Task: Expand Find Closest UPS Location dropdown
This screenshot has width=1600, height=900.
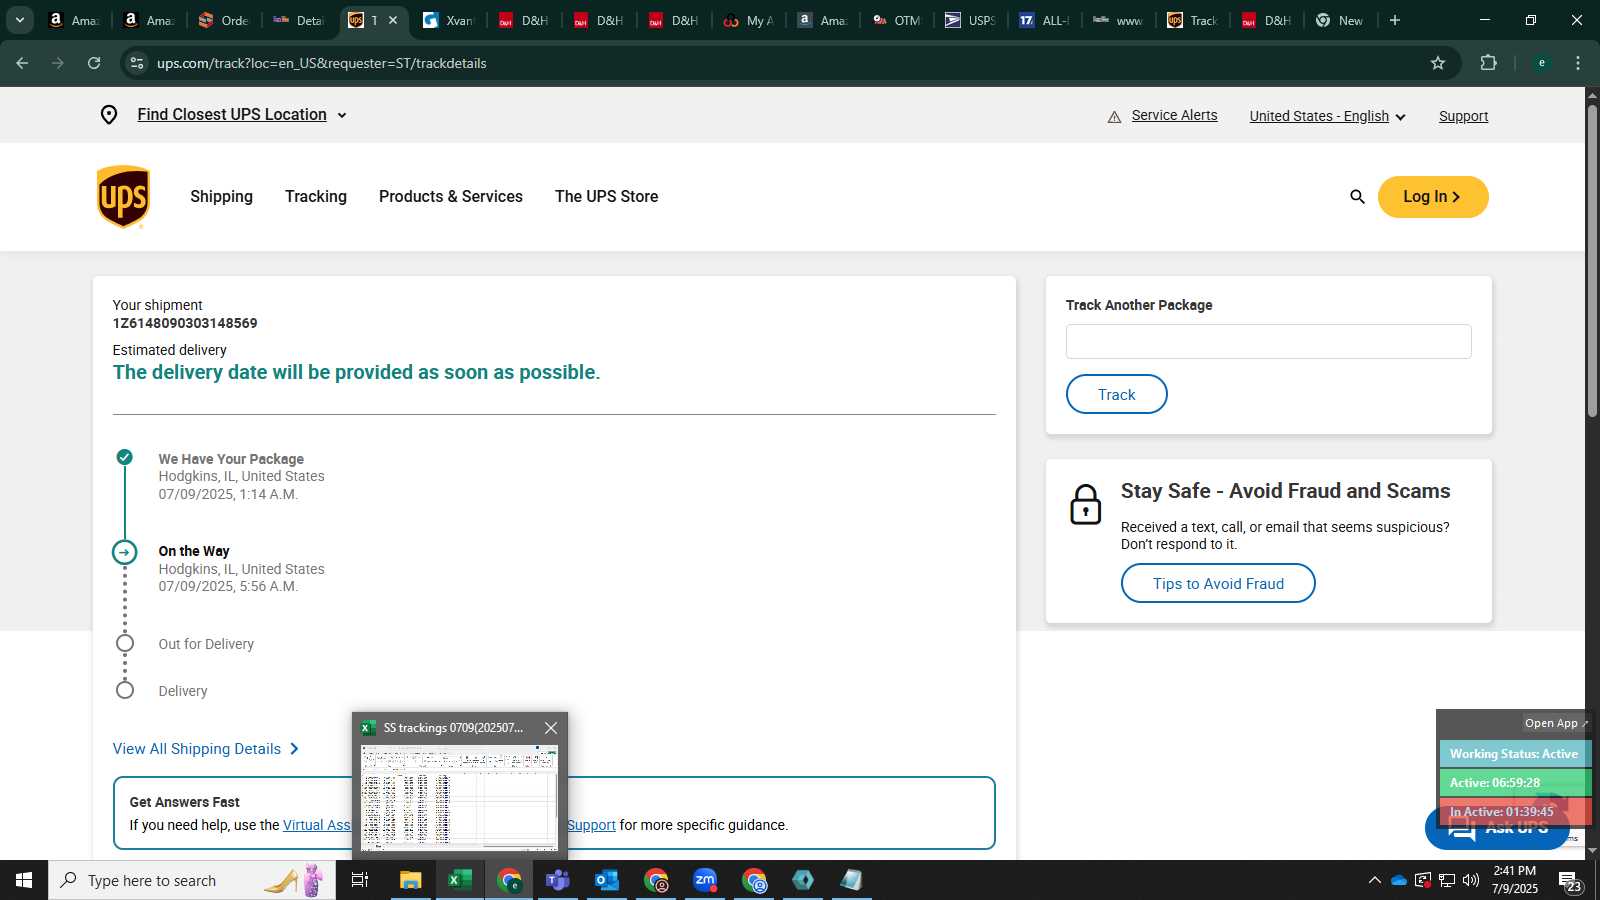Action: coord(342,115)
